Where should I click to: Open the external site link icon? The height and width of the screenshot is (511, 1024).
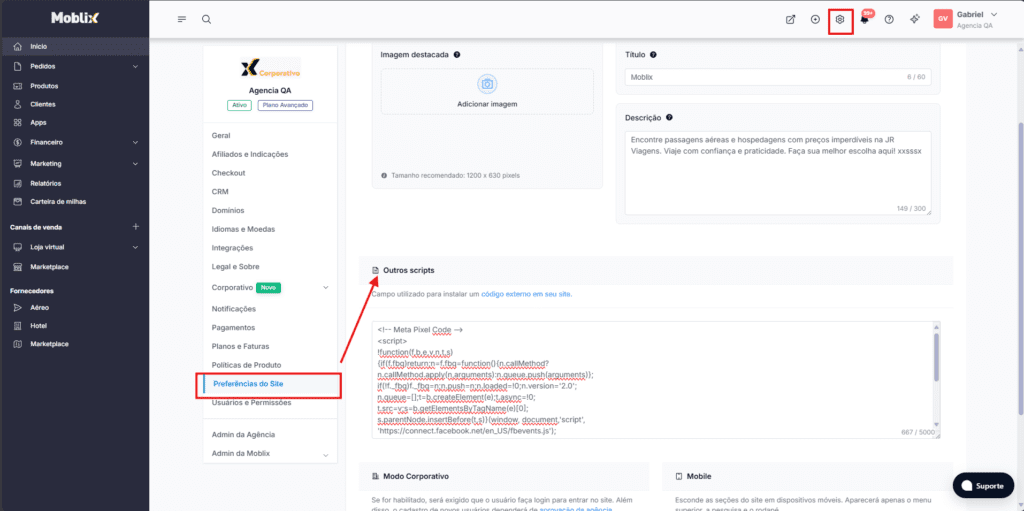click(x=791, y=19)
